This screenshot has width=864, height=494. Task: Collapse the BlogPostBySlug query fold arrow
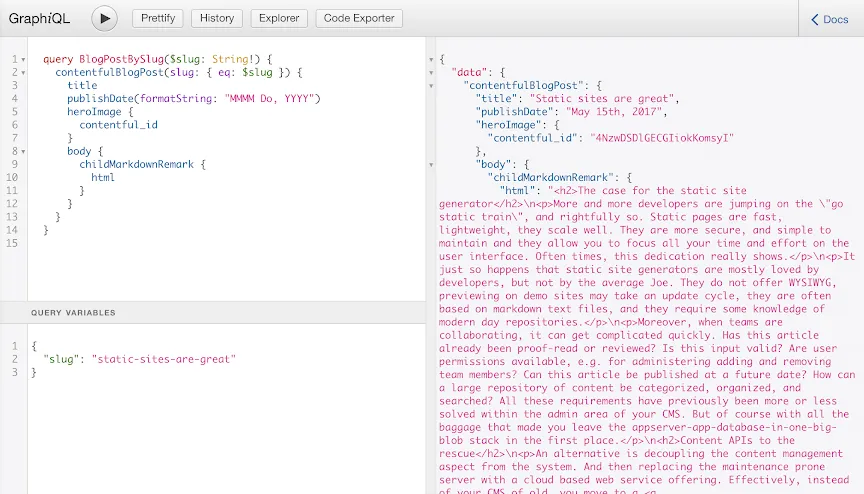tap(22, 60)
